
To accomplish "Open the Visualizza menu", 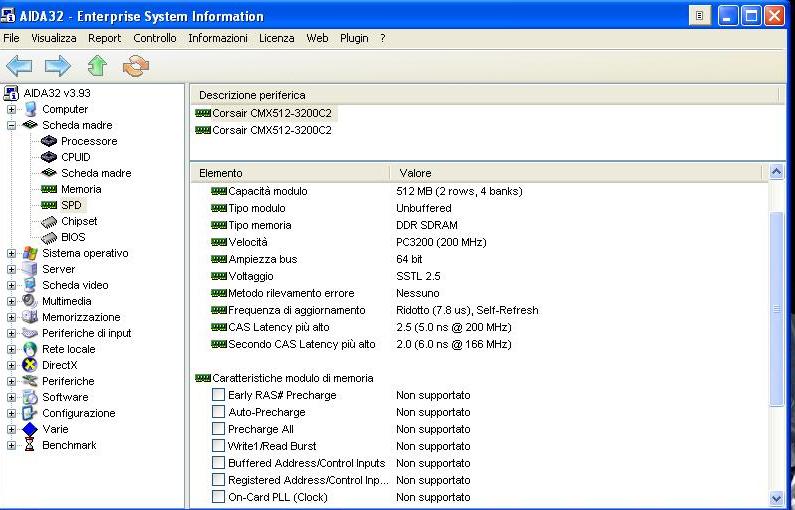I will [x=54, y=38].
